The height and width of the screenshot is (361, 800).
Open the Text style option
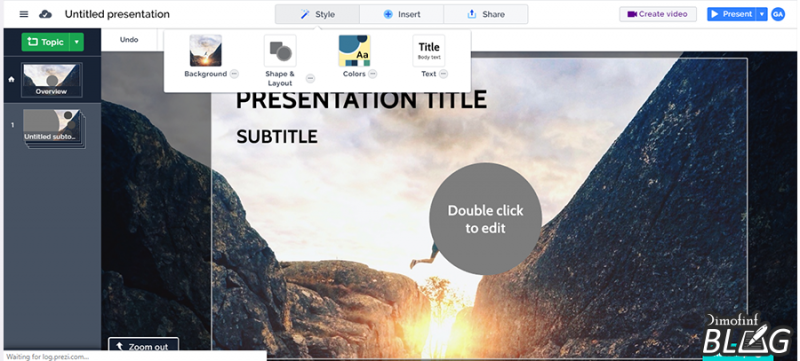coord(429,56)
